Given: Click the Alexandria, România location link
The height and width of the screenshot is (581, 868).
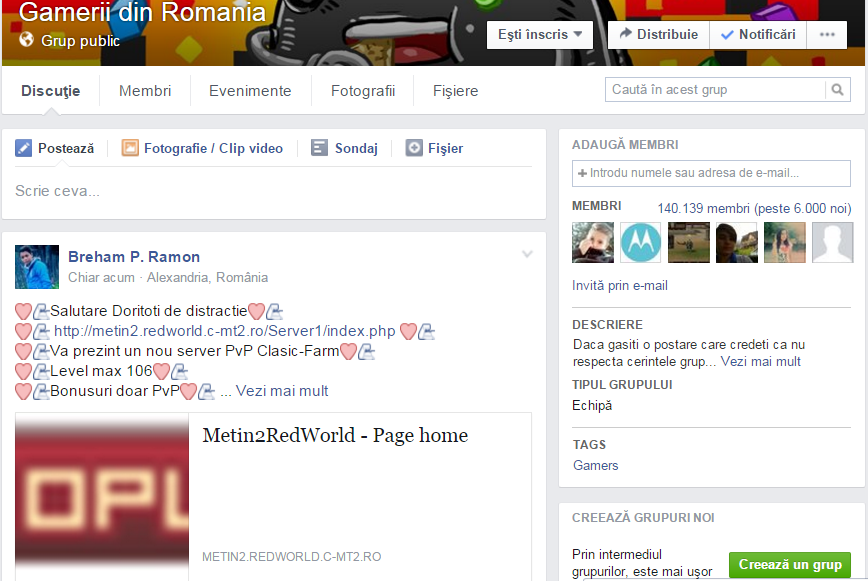Looking at the screenshot, I should click(x=207, y=277).
